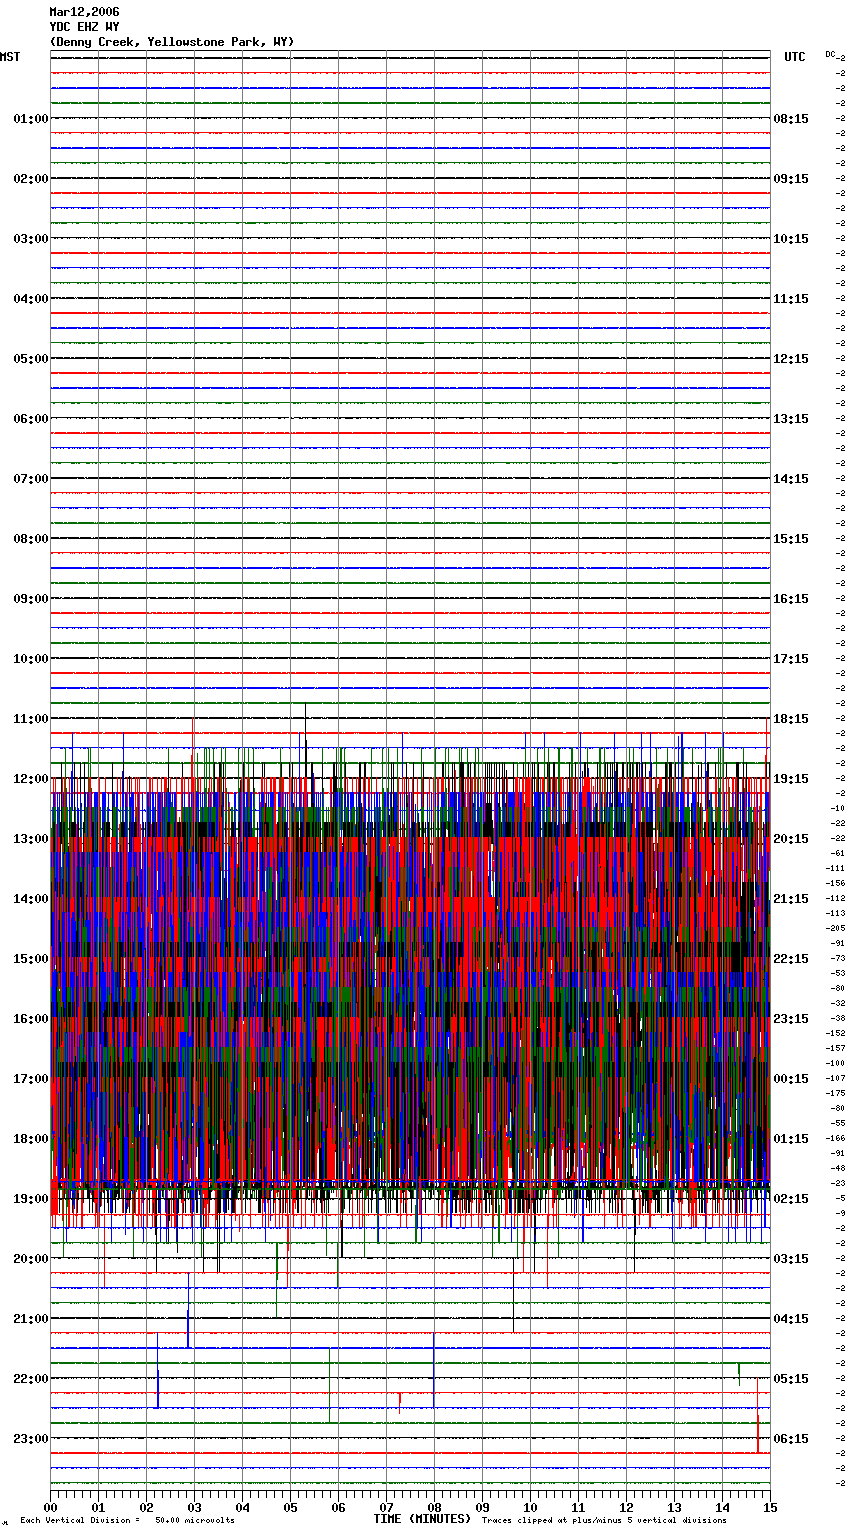Select the 08:00 MST row label
This screenshot has height=1534, width=850.
30,539
